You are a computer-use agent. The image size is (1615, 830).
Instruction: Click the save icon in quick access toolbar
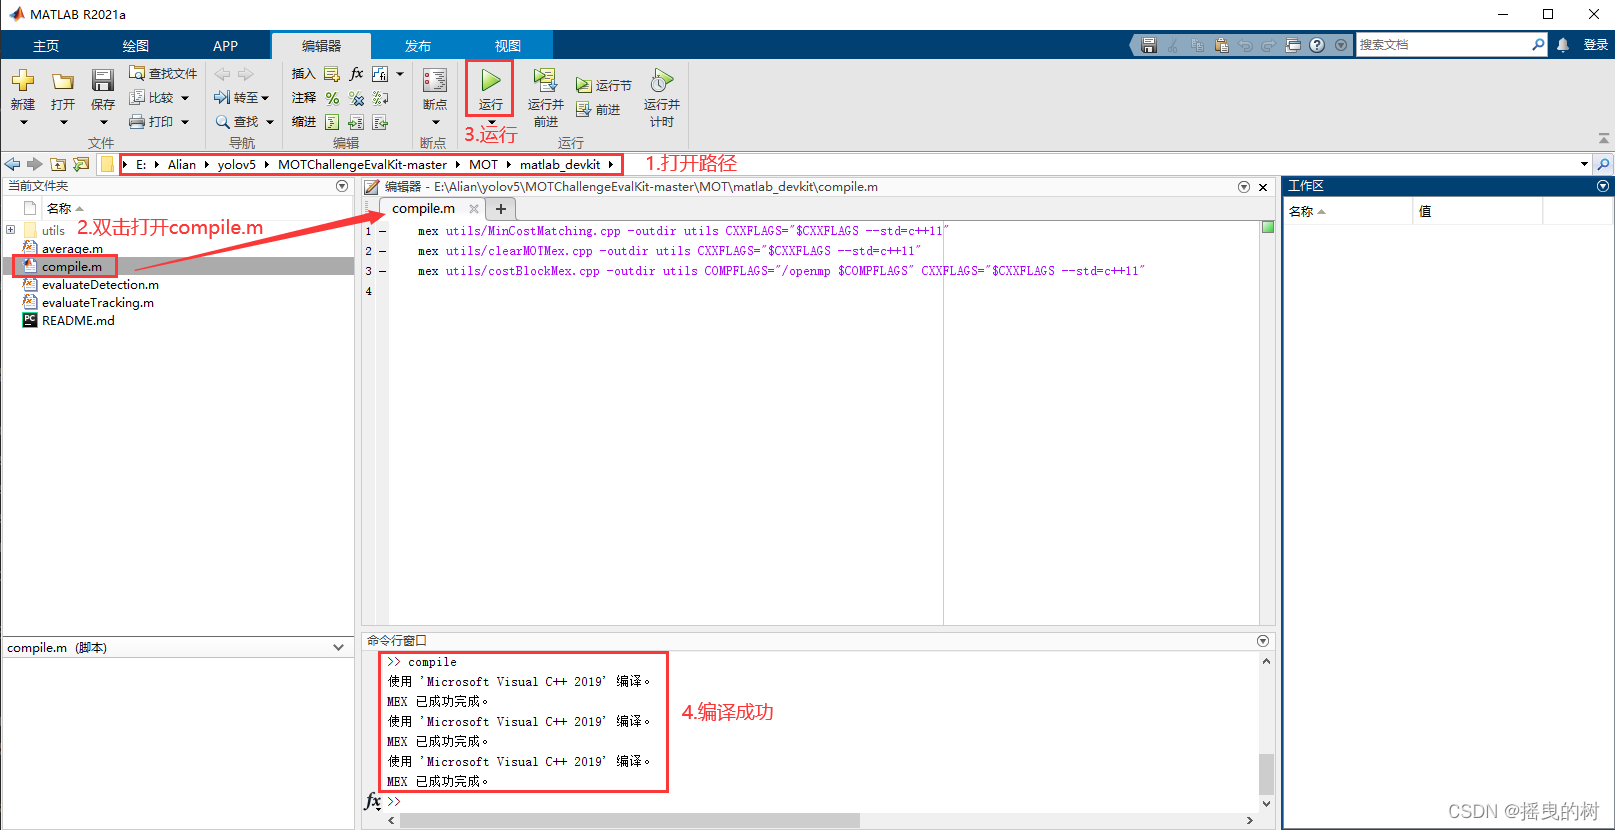(1149, 45)
